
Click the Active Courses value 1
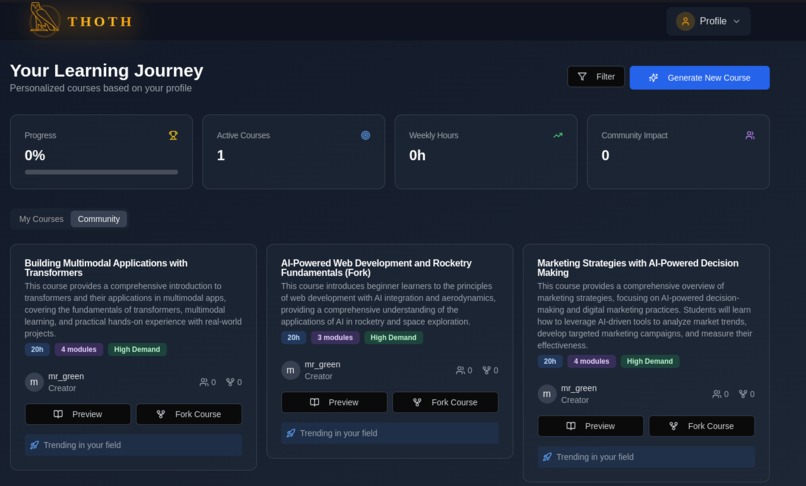221,155
